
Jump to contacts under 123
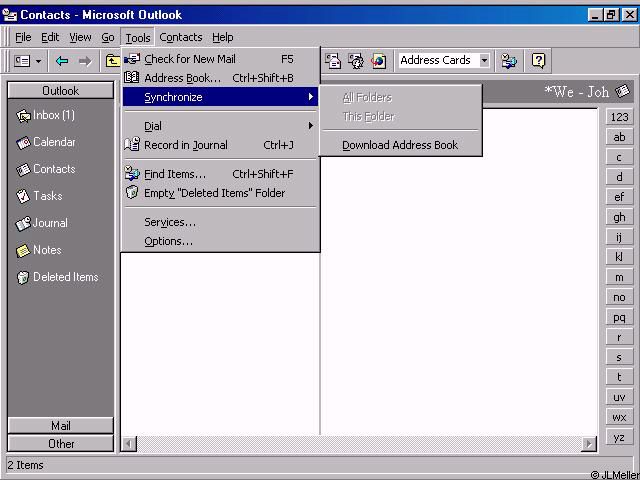point(619,117)
